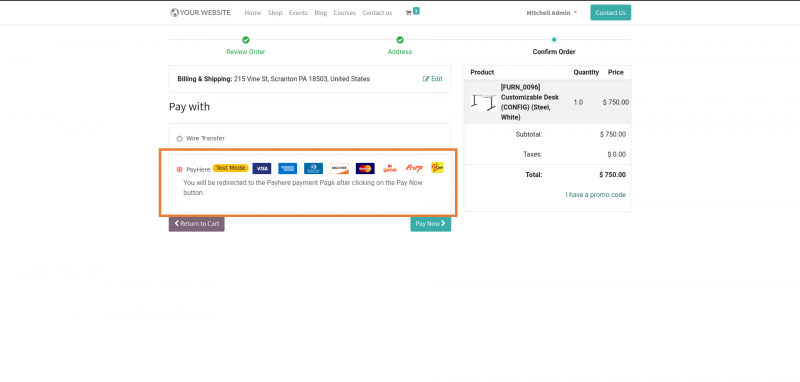Screen dimensions: 800x382
Task: Click the Frimi payment icon
Action: [414, 168]
